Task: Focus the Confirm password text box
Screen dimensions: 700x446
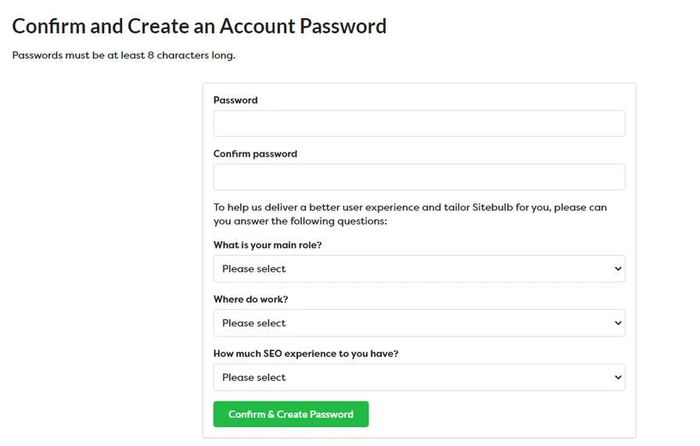Action: click(419, 177)
